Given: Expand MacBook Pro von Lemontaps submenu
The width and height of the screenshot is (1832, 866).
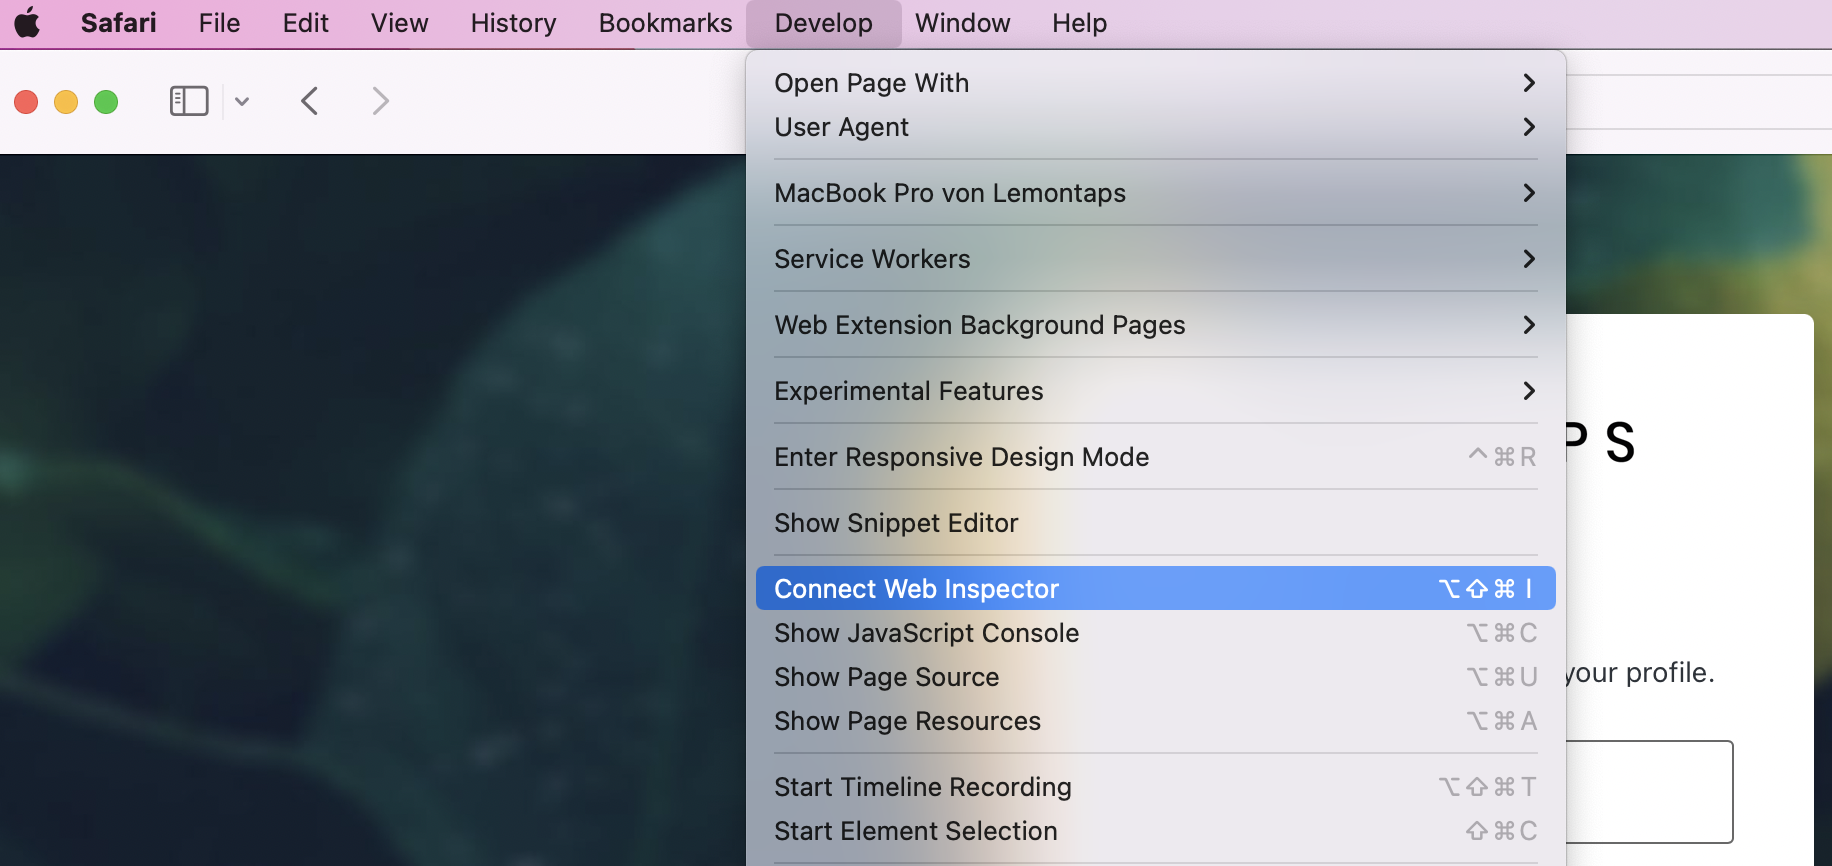Looking at the screenshot, I should tap(1156, 193).
